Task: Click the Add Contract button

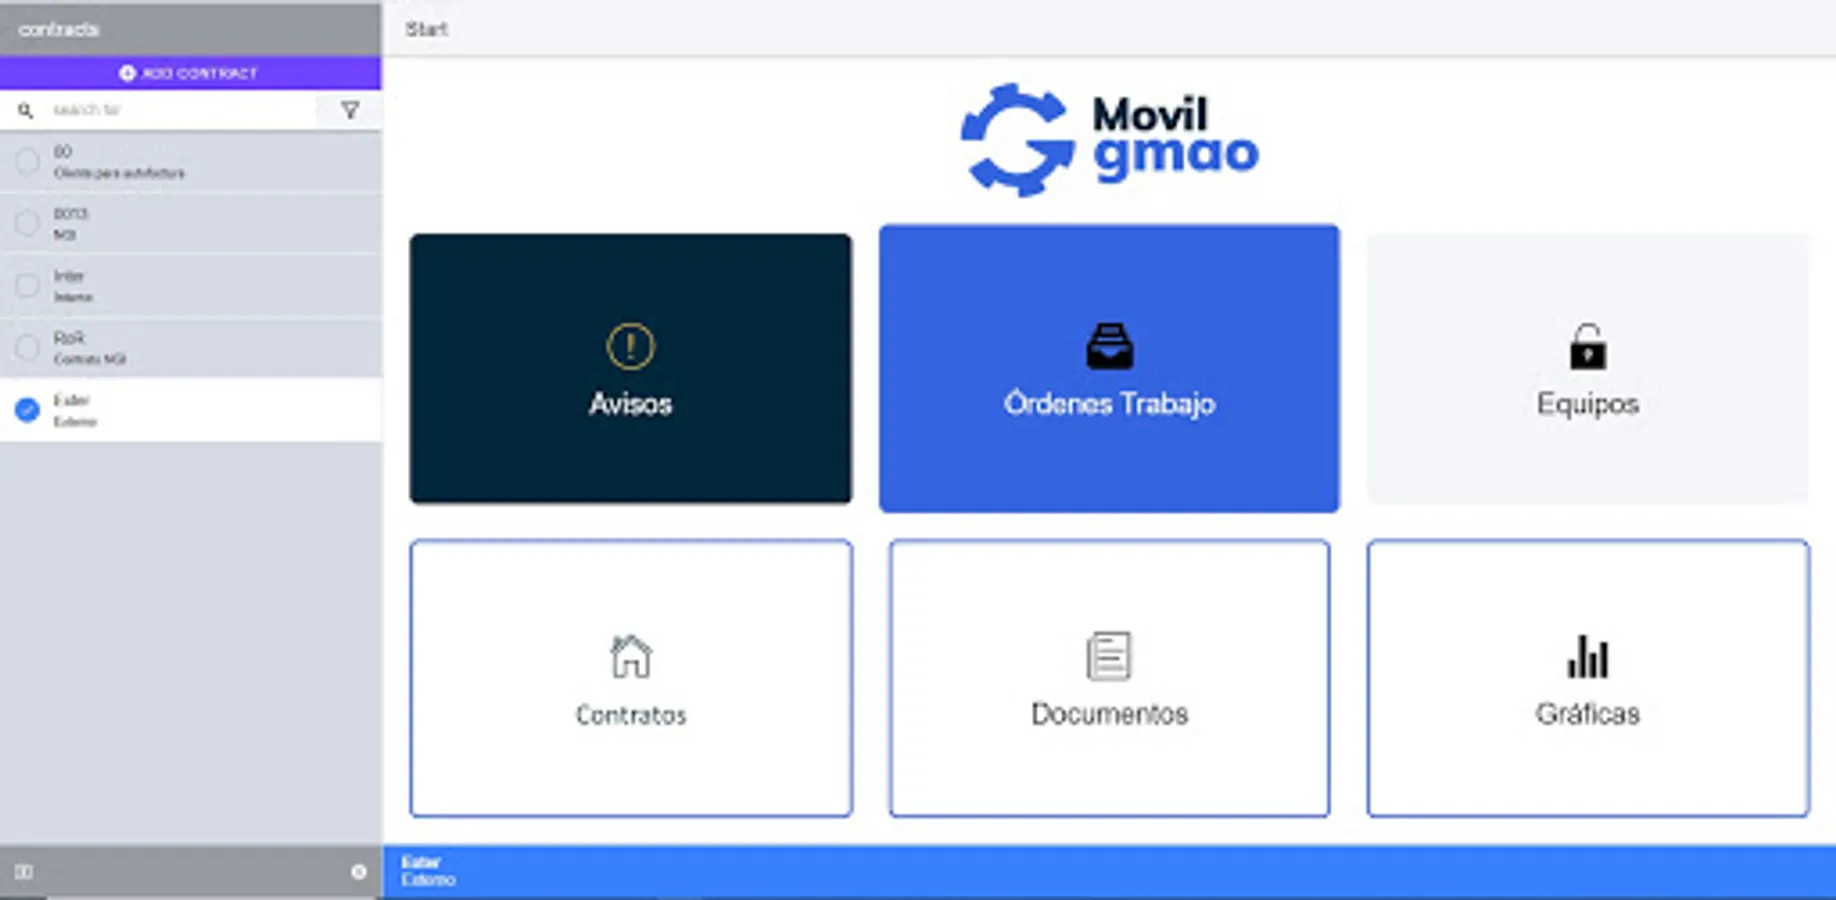Action: 190,73
